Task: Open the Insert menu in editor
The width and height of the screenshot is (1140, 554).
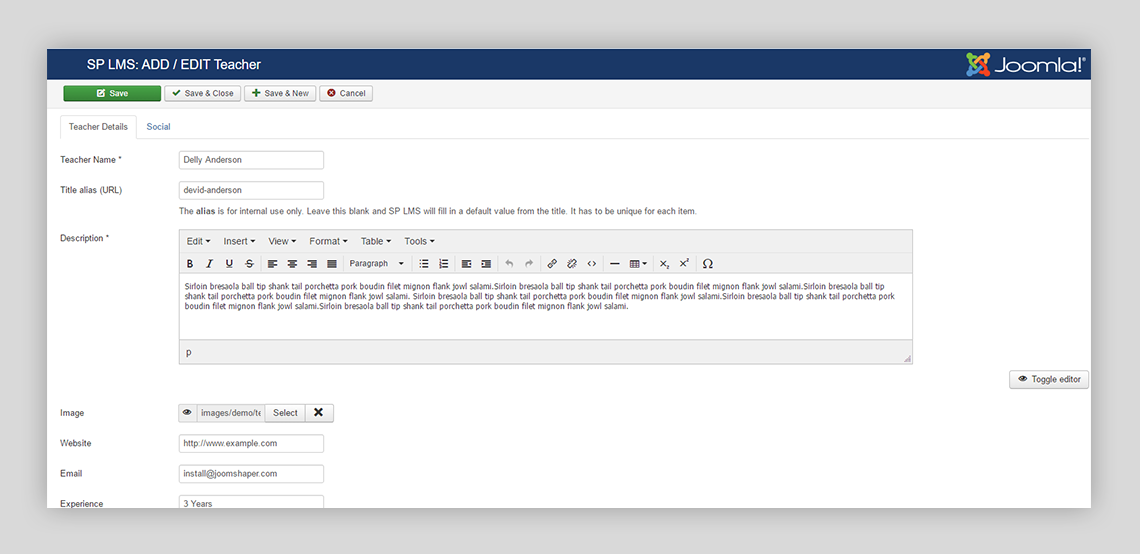Action: pyautogui.click(x=239, y=241)
